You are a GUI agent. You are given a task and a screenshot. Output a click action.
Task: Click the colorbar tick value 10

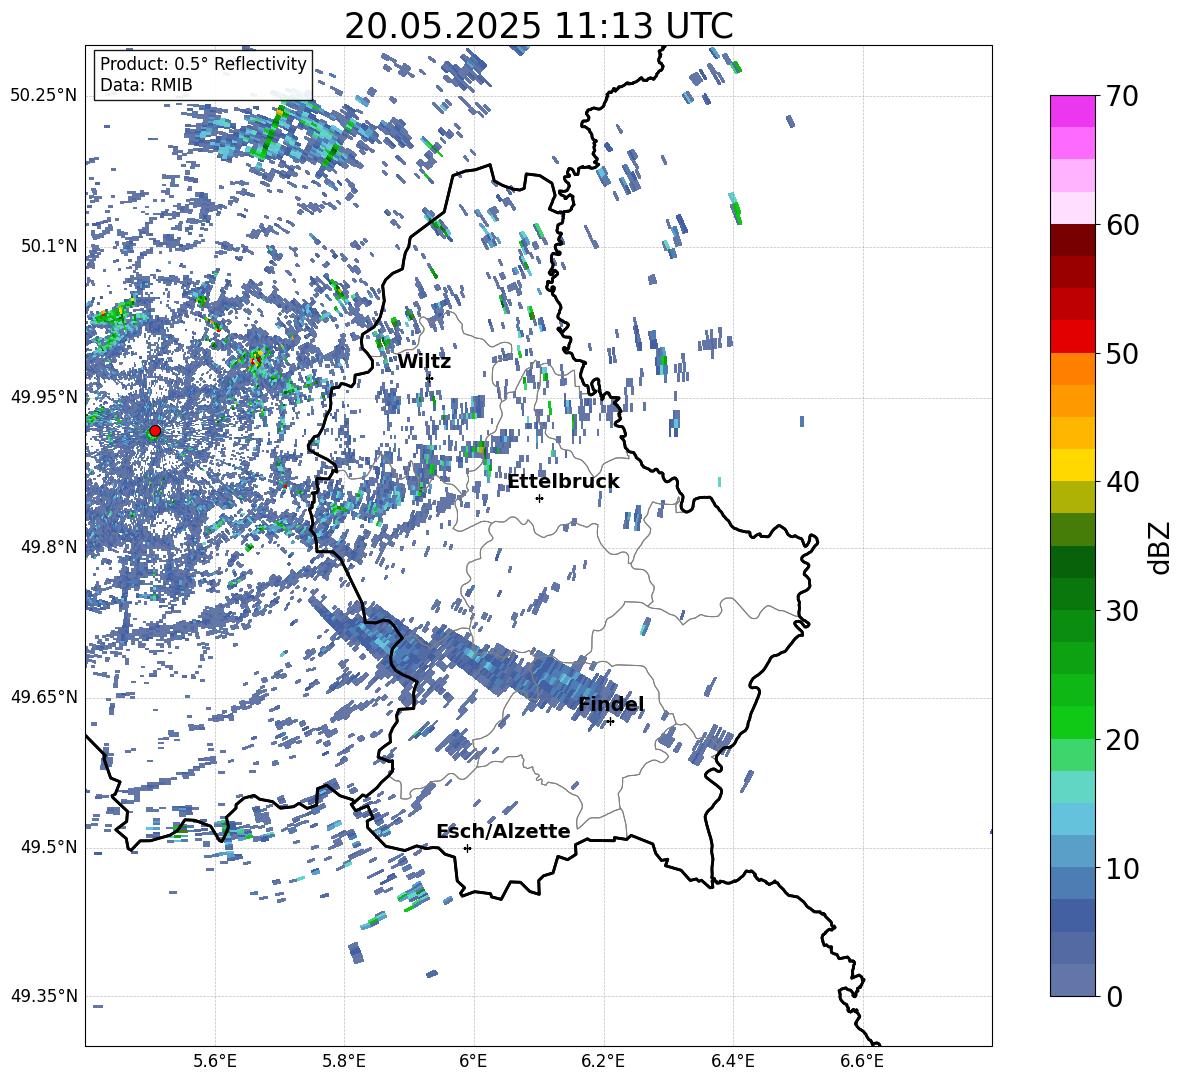click(x=1122, y=868)
